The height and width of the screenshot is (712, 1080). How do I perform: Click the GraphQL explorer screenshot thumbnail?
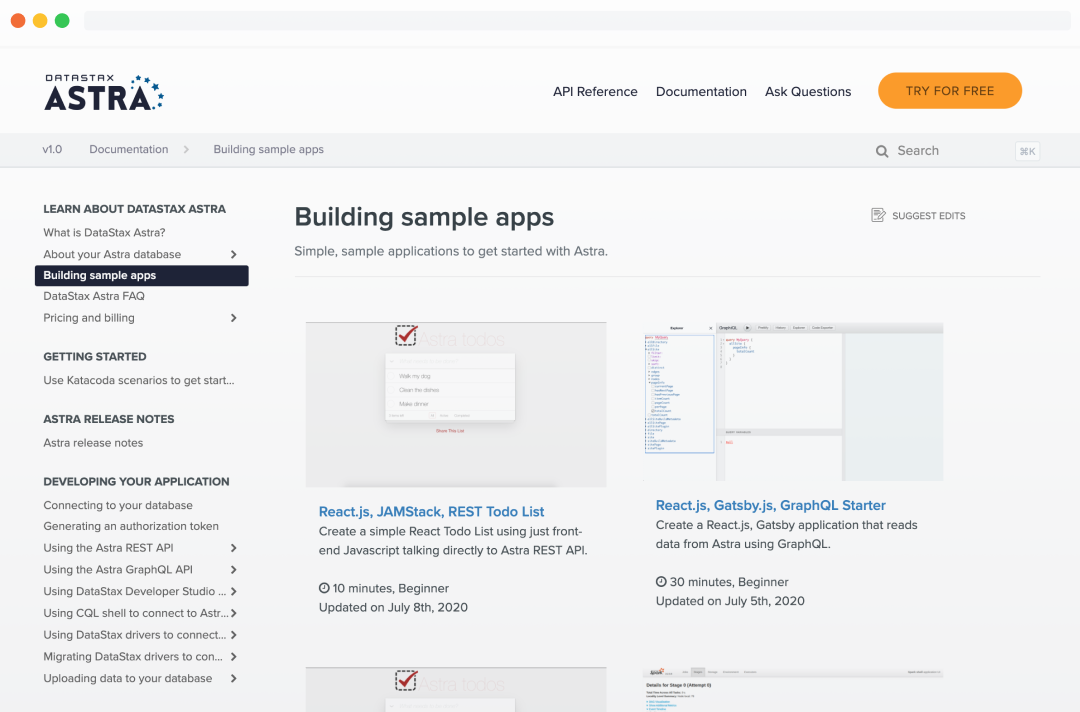coord(793,401)
